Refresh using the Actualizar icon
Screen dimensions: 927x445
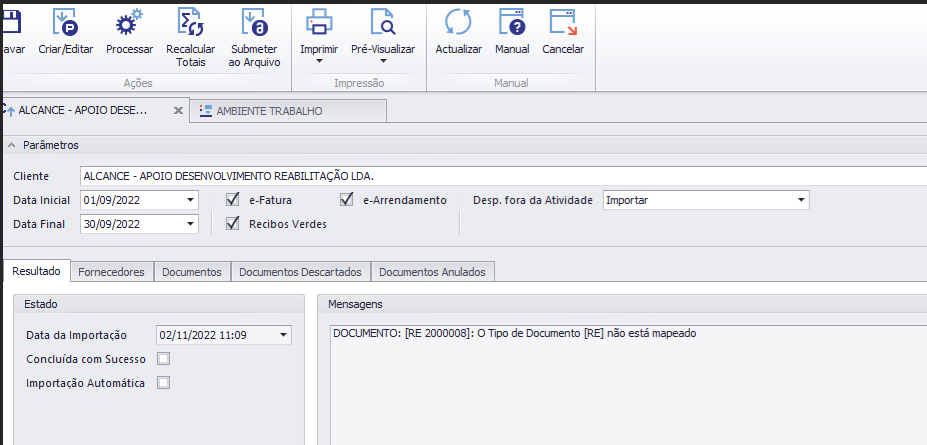[x=458, y=24]
